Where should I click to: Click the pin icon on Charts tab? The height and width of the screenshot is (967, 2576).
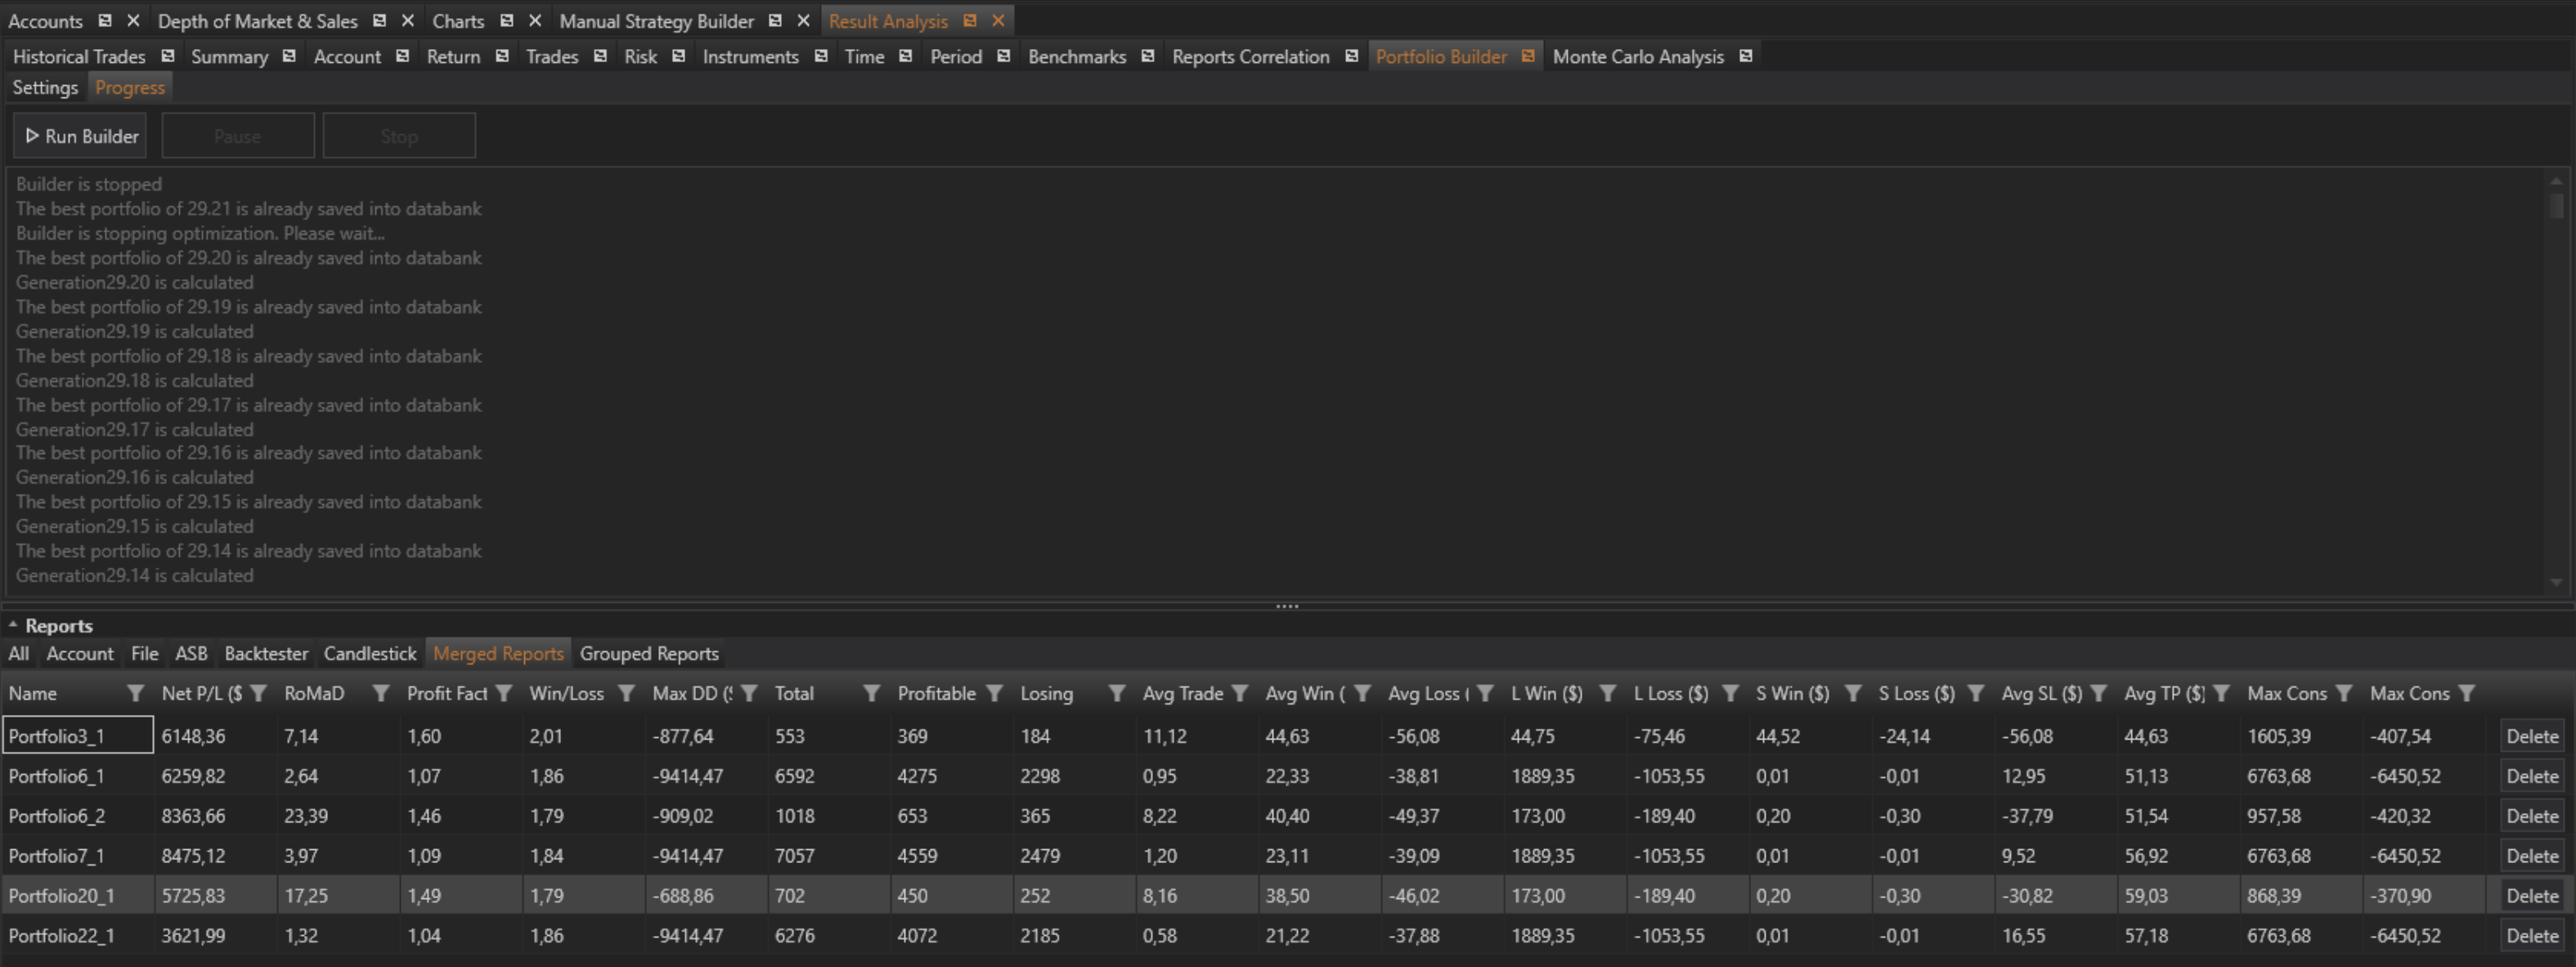pyautogui.click(x=506, y=20)
